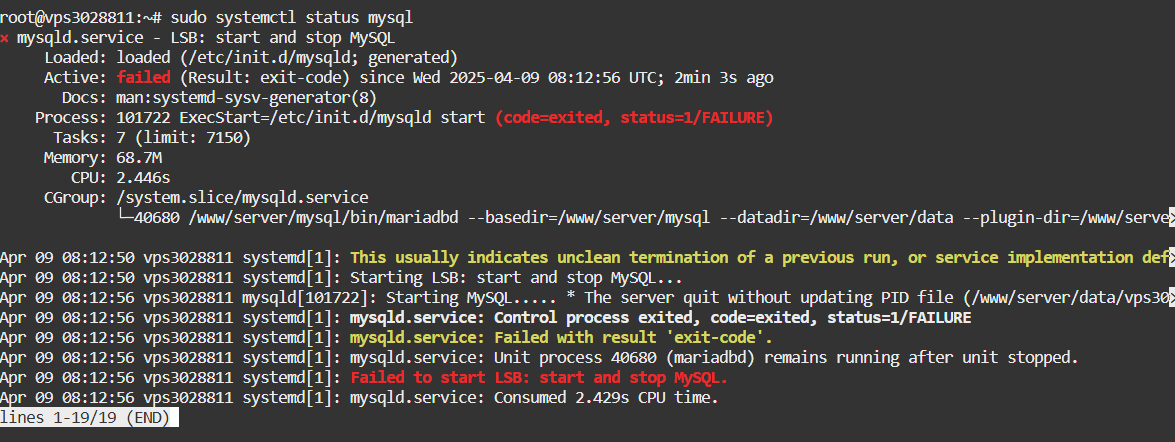Viewport: 1175px width, 442px height.
Task: Click the truncation arrow ending the yellow warning line
Action: pyautogui.click(x=1170, y=257)
